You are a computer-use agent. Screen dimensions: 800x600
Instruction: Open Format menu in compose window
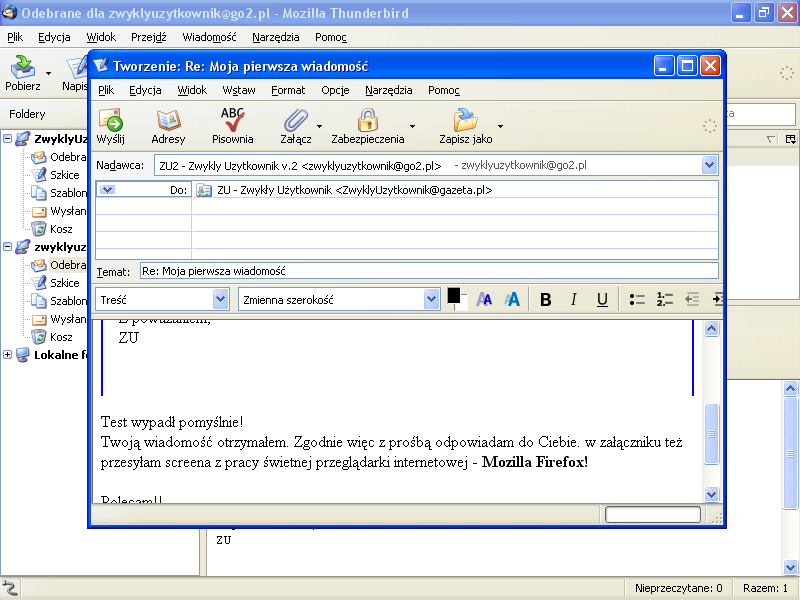(288, 90)
